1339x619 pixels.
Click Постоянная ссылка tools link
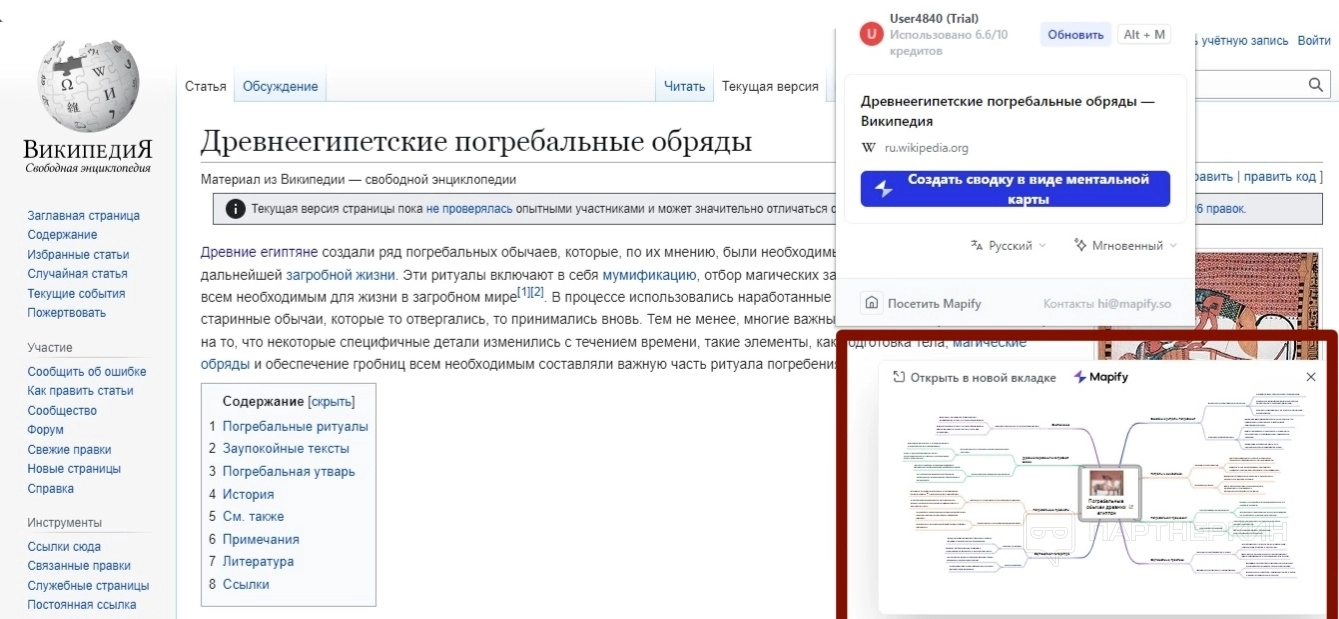click(x=82, y=605)
